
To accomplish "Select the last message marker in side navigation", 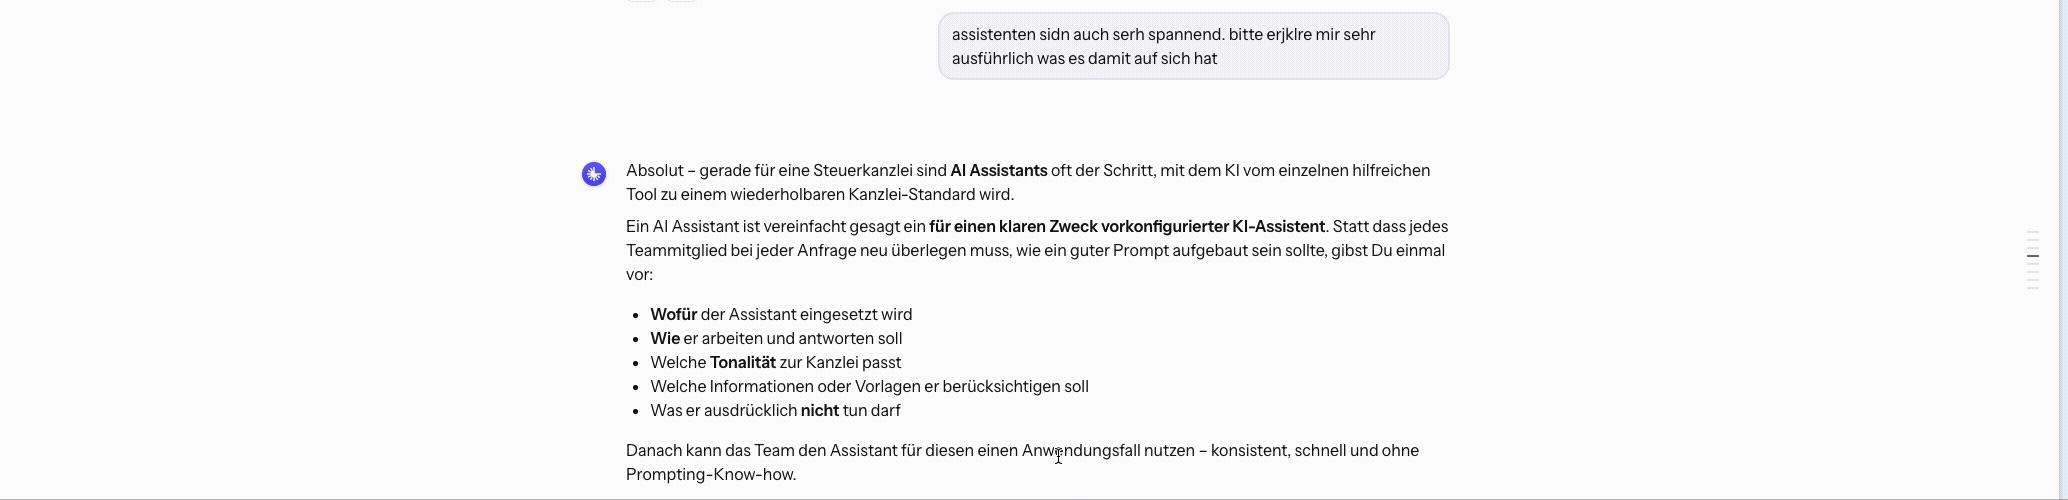I will pos(2033,288).
